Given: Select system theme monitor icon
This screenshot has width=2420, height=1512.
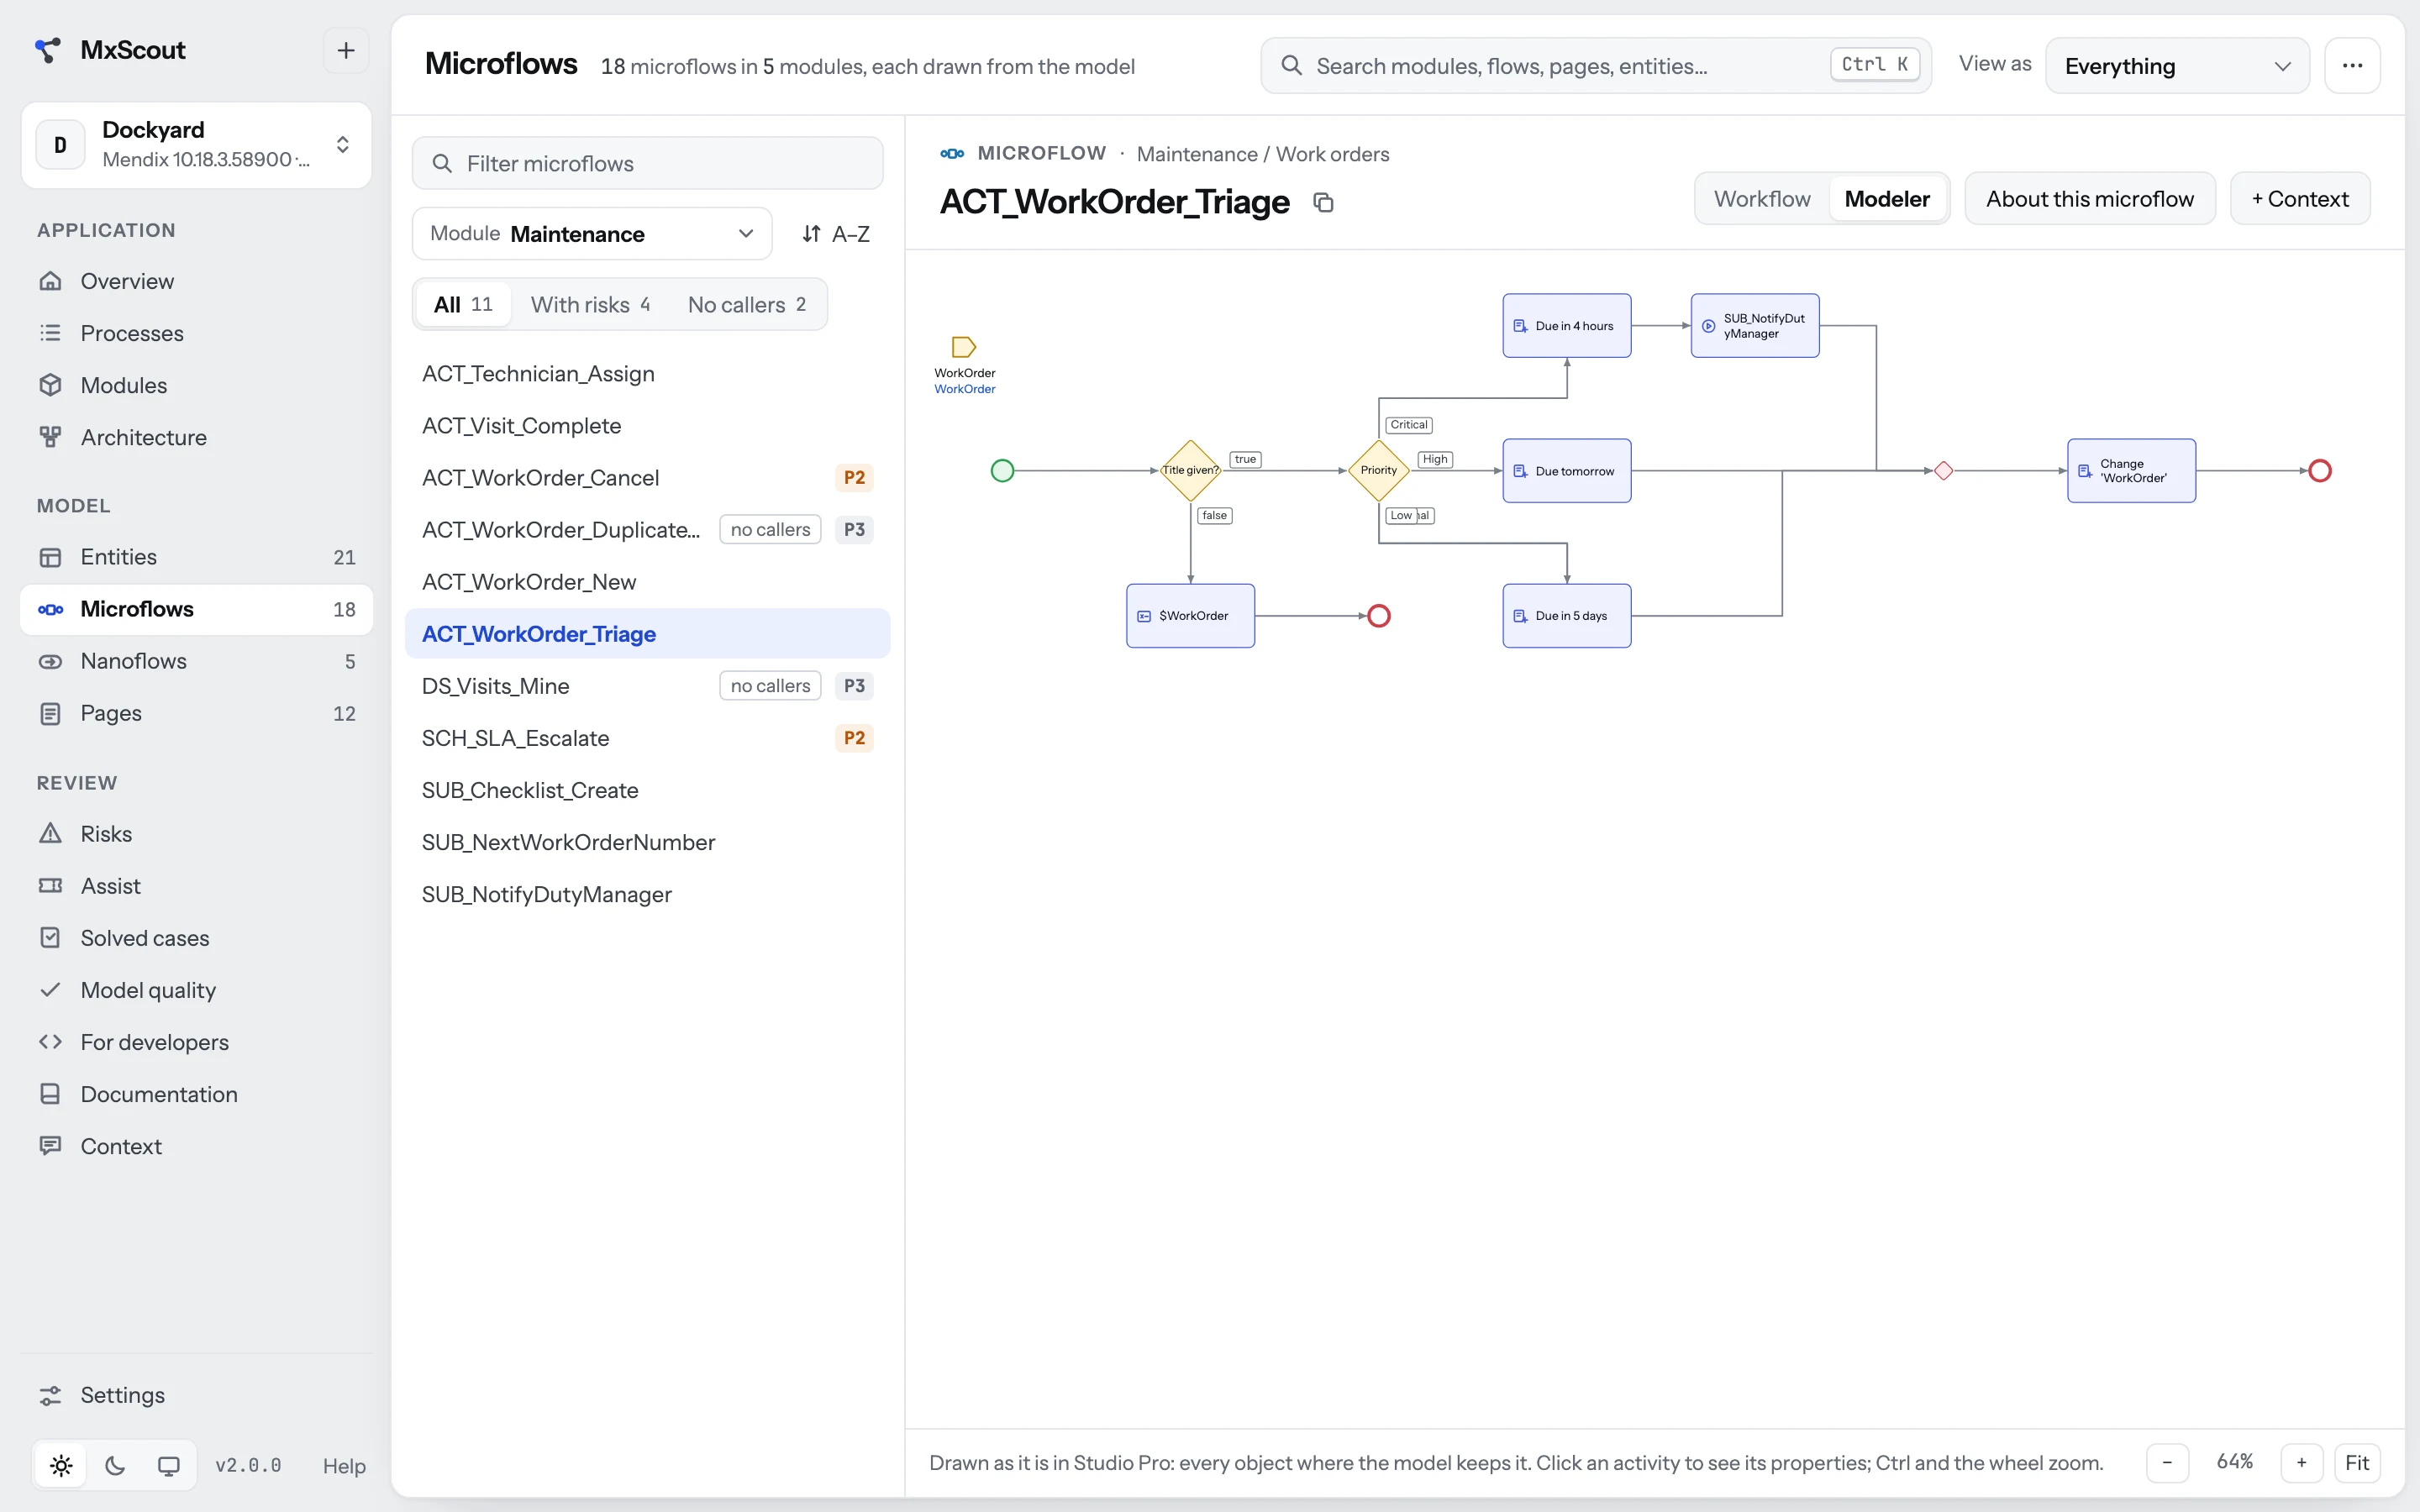Looking at the screenshot, I should click(169, 1465).
